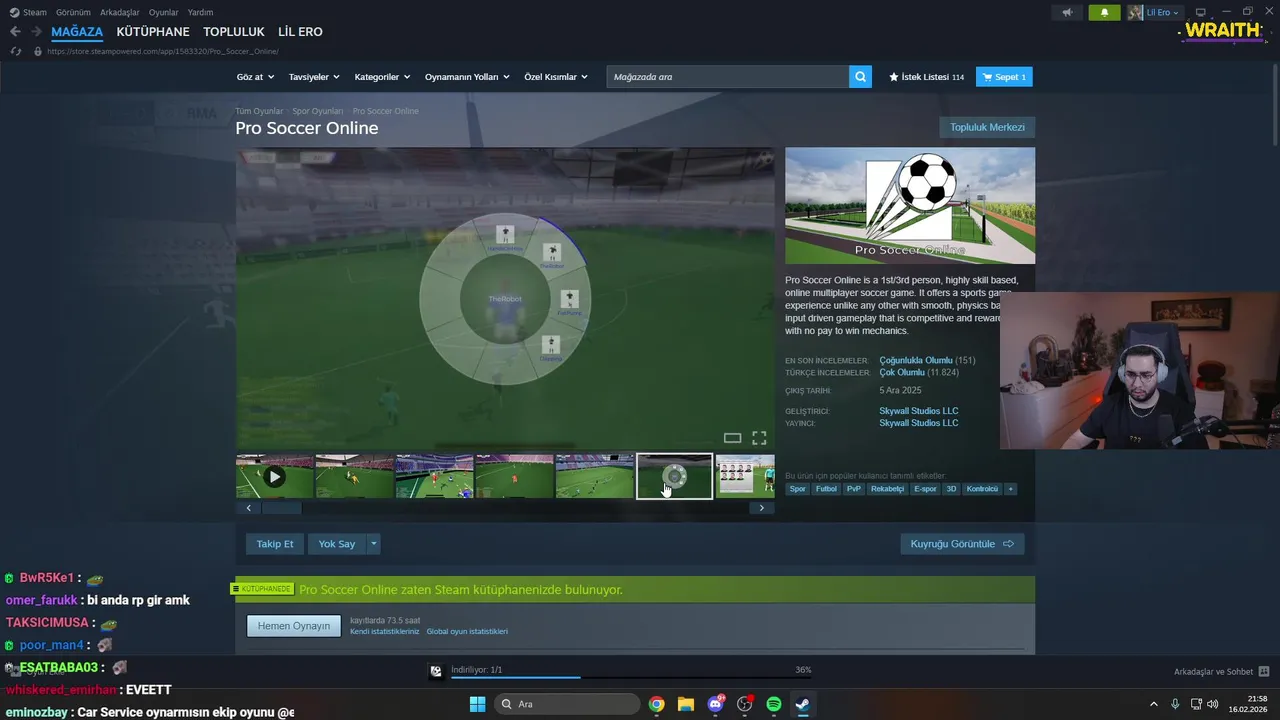Reload the store page
1280x720 pixels.
pyautogui.click(x=15, y=51)
